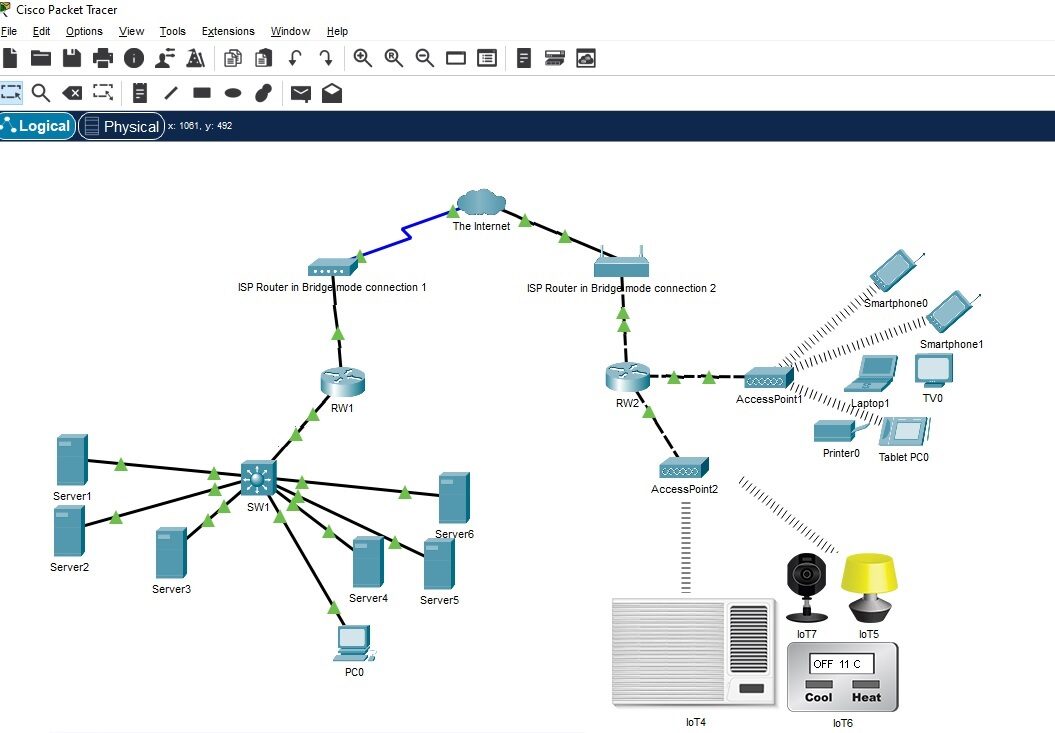The width and height of the screenshot is (1055, 733).
Task: Click the Print icon in toolbar
Action: [103, 58]
